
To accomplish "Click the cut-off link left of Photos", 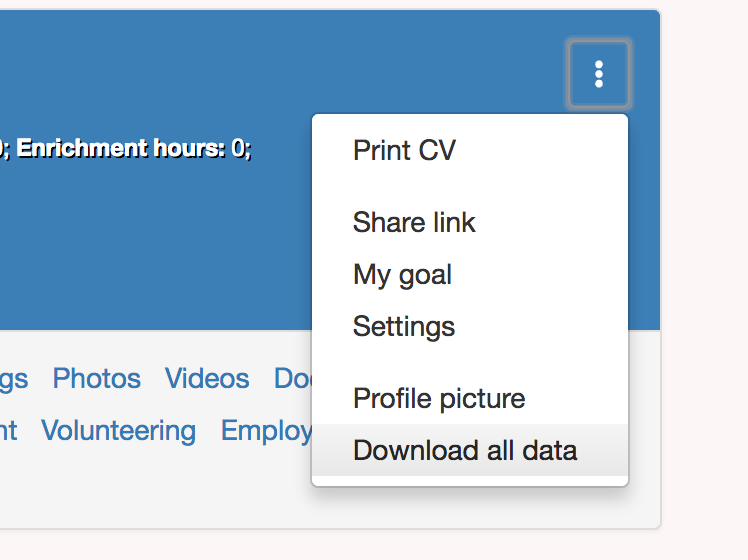I will (14, 379).
